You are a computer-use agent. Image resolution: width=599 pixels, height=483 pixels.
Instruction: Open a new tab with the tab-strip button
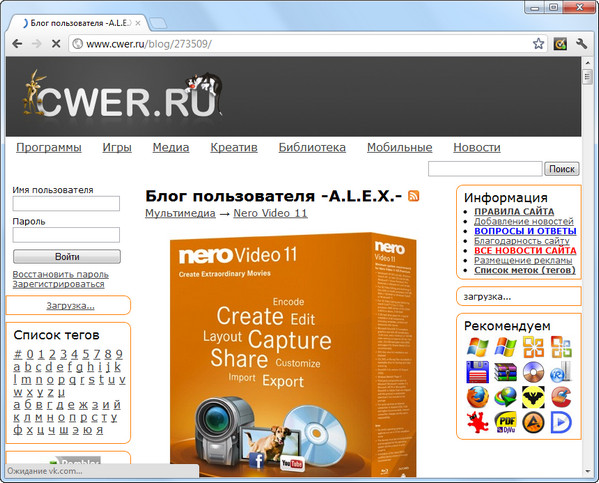(158, 24)
